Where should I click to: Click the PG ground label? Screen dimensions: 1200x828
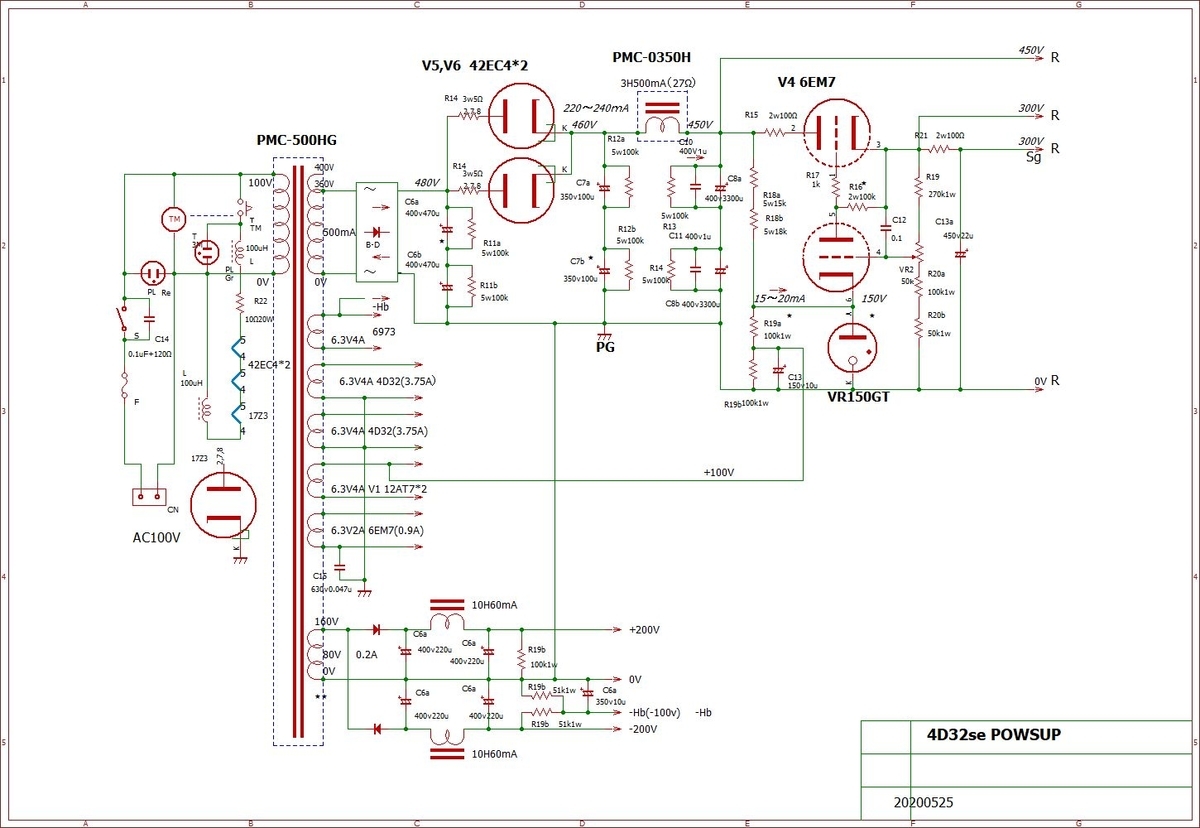coord(604,349)
